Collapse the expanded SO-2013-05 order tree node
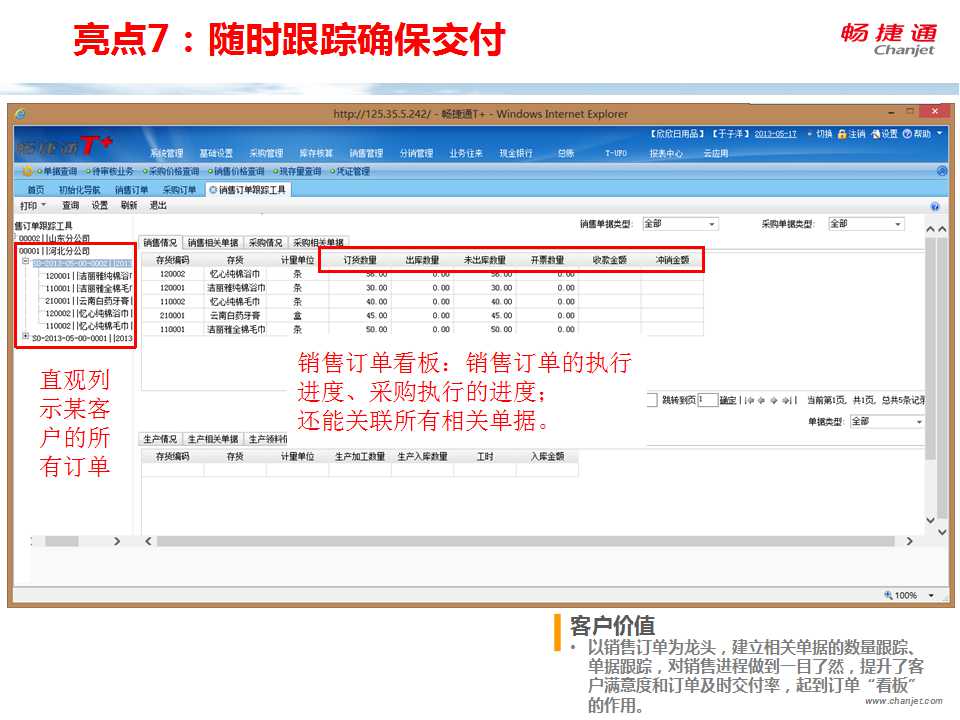This screenshot has width=960, height=720. click(x=25, y=263)
